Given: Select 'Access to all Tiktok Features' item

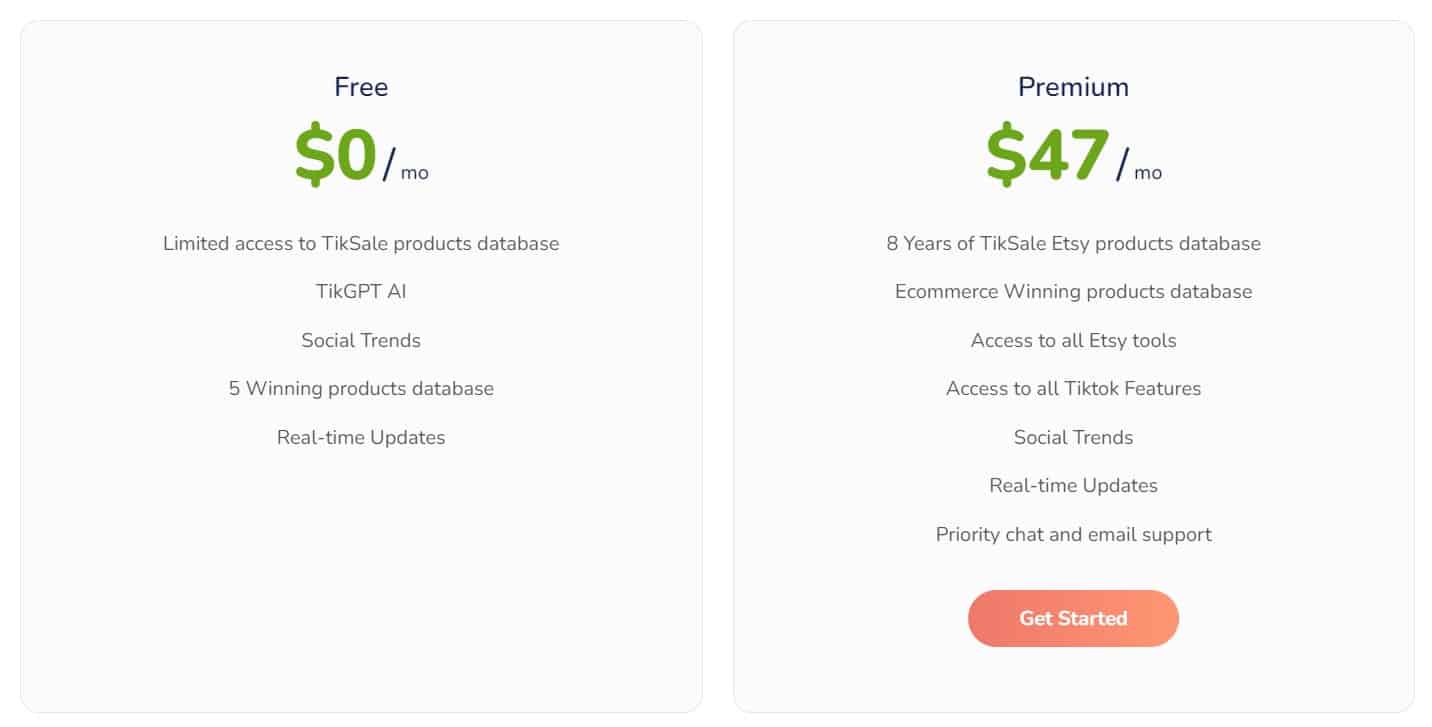Looking at the screenshot, I should (1072, 388).
